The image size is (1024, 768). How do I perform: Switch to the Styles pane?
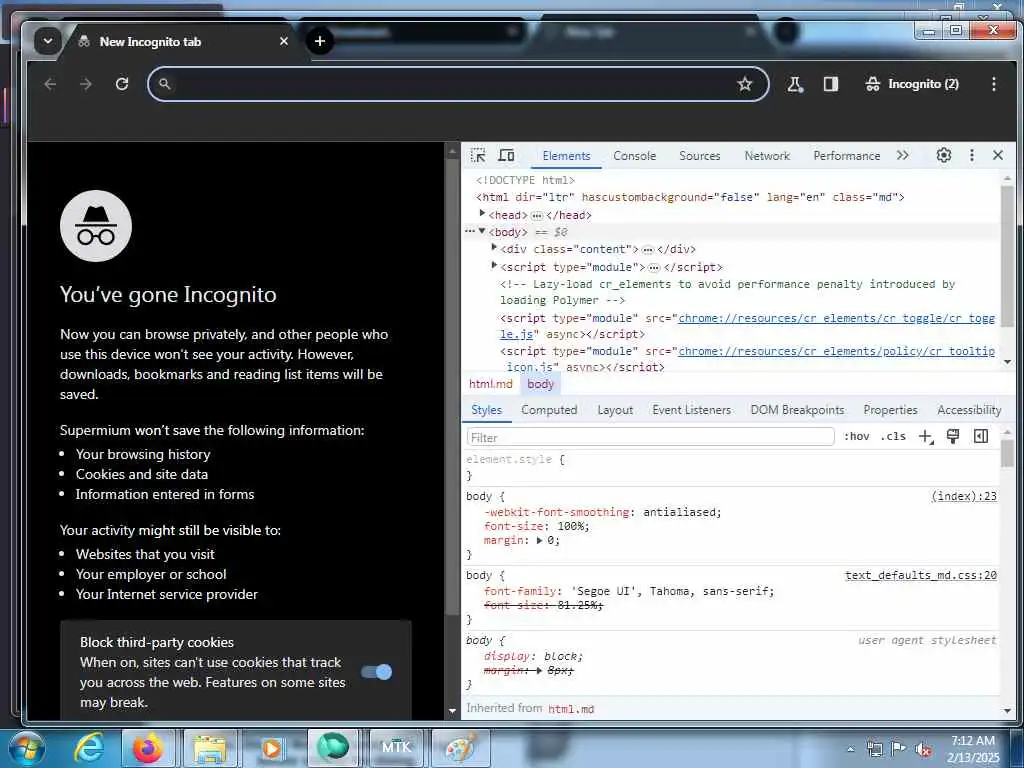(x=487, y=410)
